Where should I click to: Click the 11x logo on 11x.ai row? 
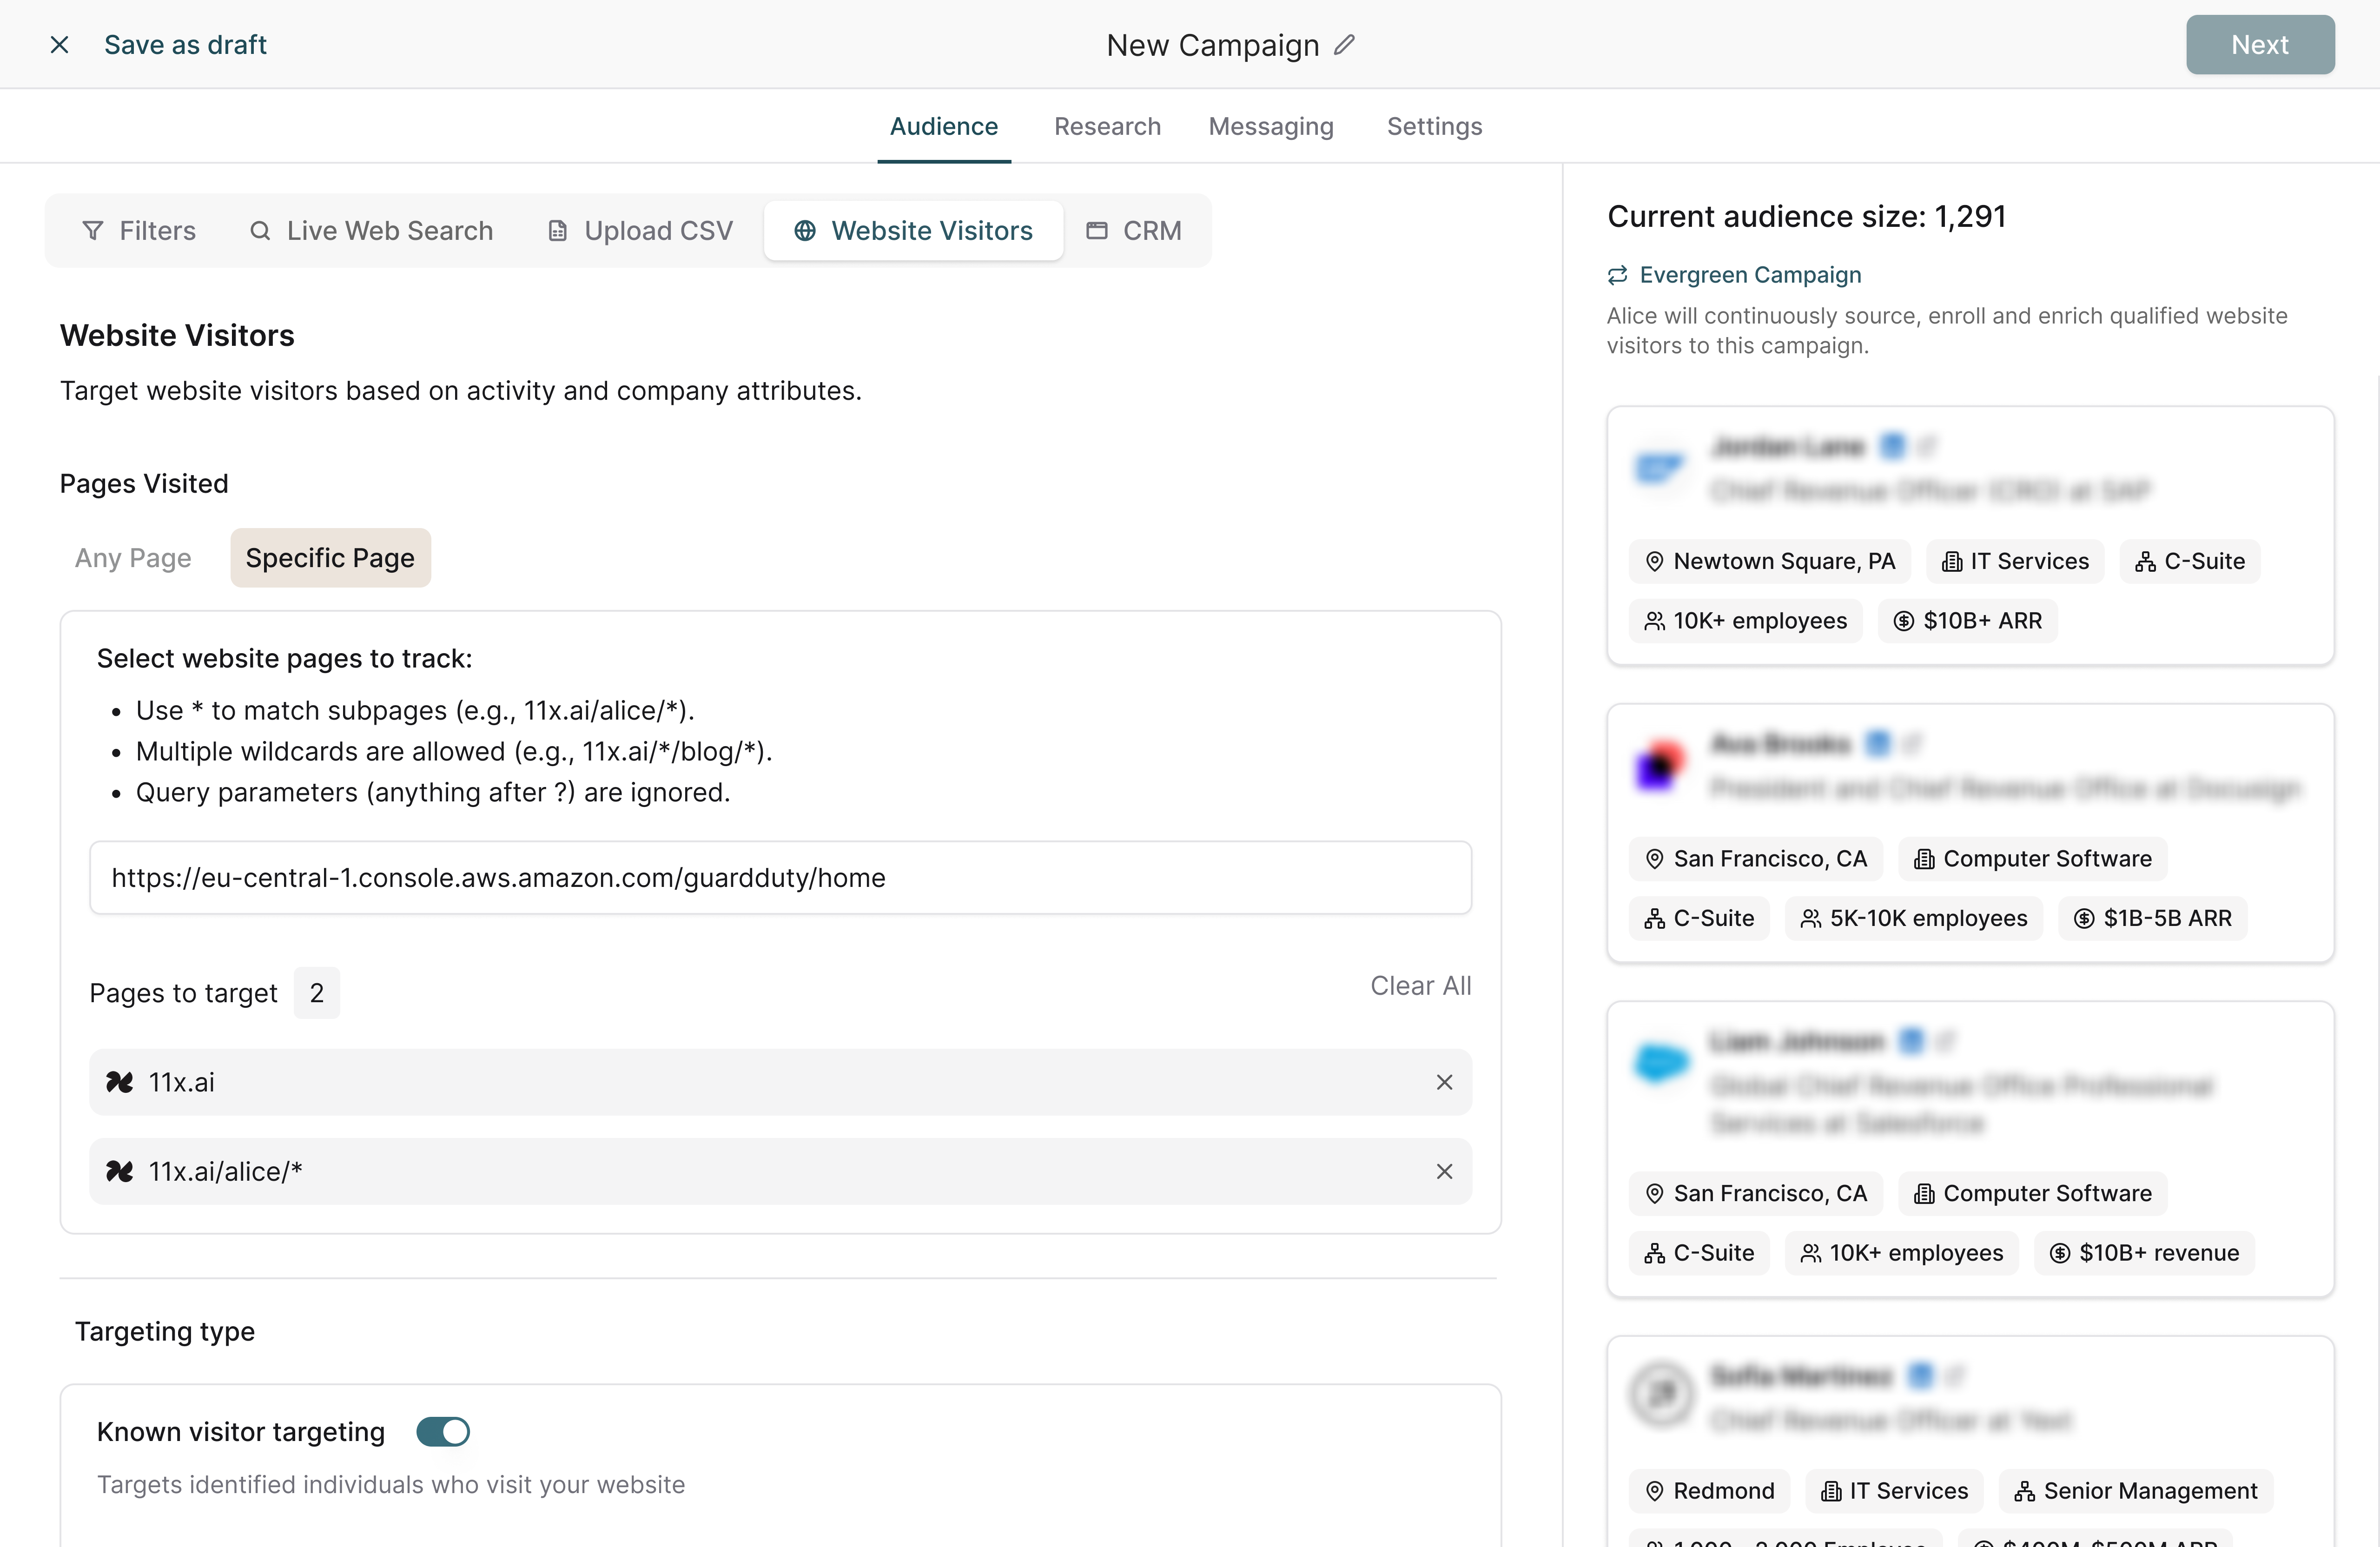click(120, 1082)
